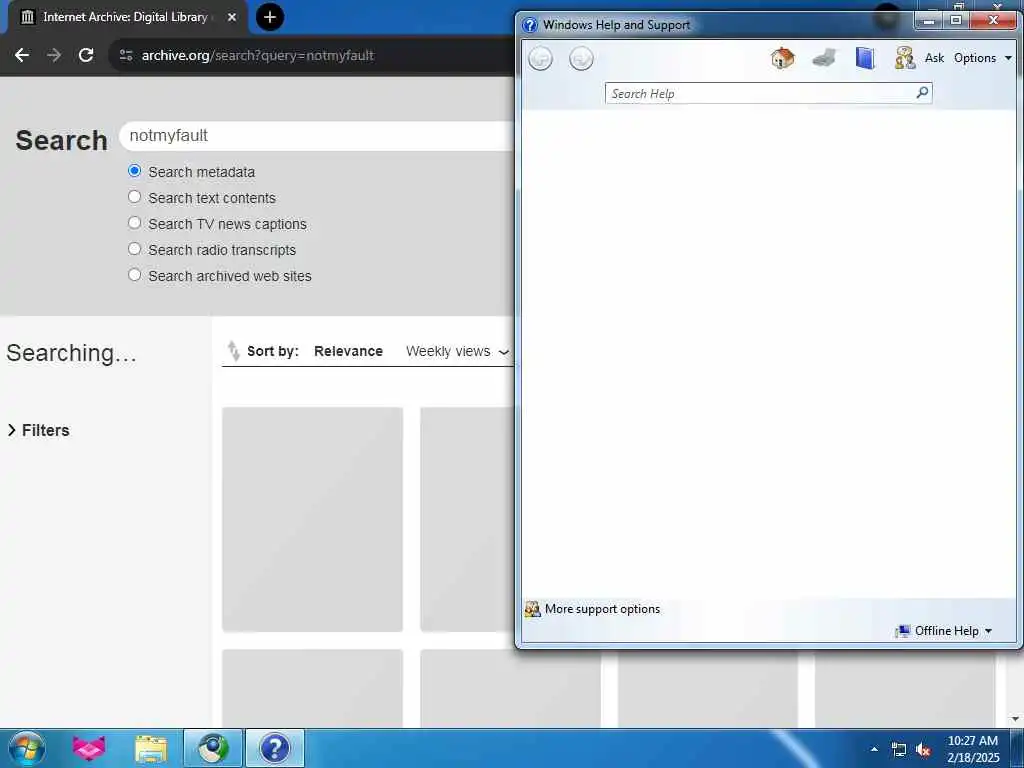Open the Options dropdown in Help window
The image size is (1024, 768).
[x=982, y=58]
